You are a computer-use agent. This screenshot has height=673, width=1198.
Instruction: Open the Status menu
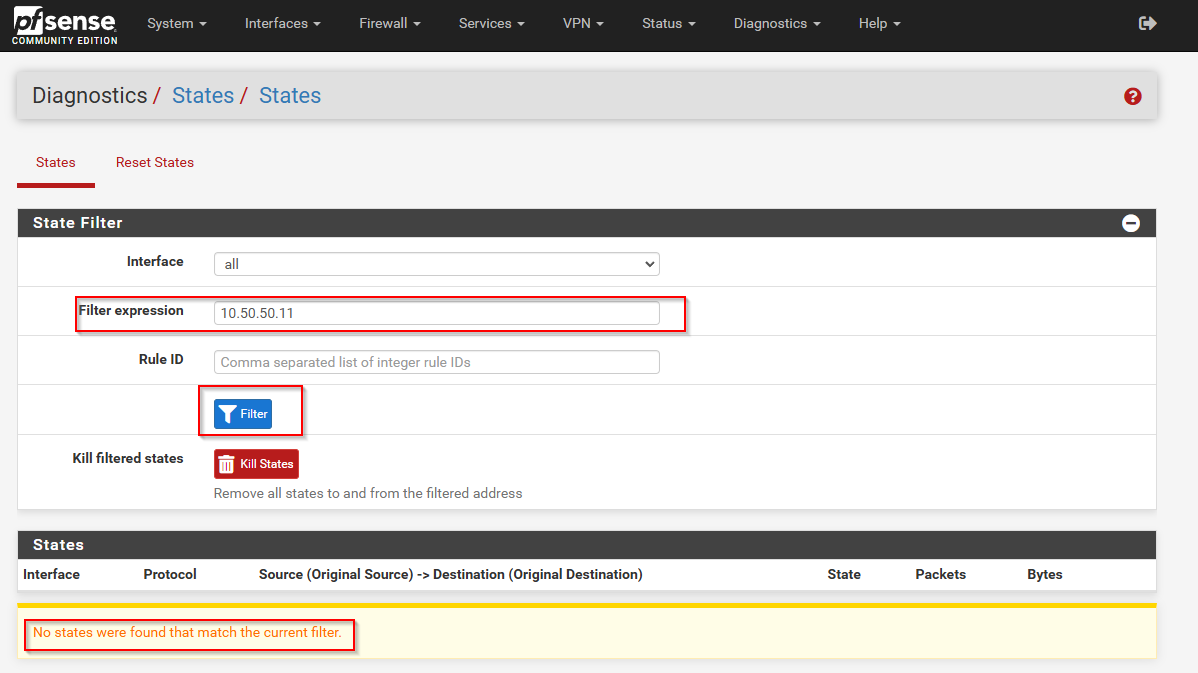668,23
